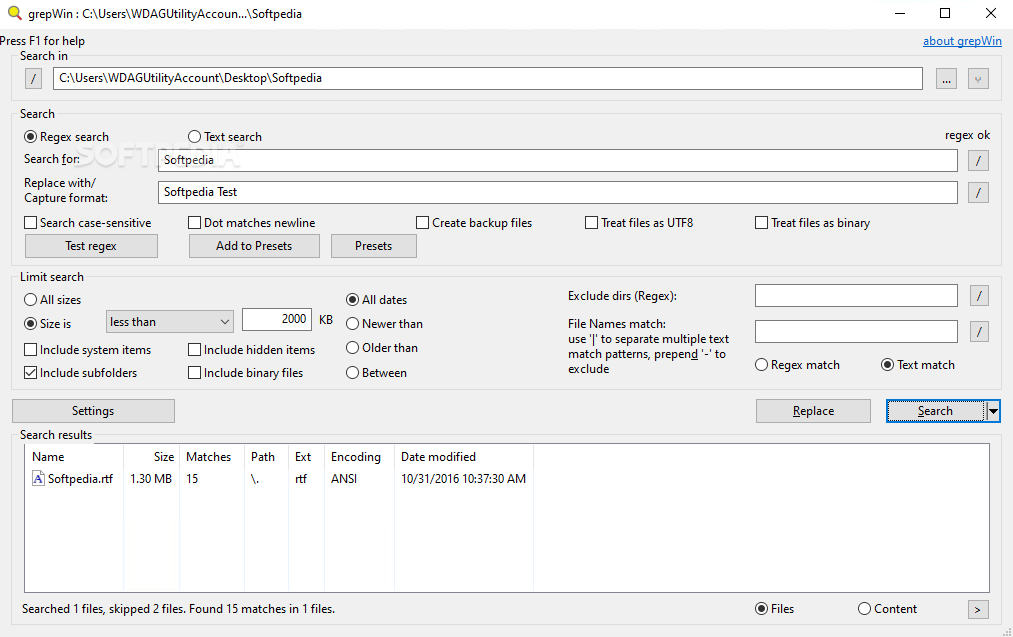Enable Include binary files checkbox
The height and width of the screenshot is (637, 1013).
194,373
